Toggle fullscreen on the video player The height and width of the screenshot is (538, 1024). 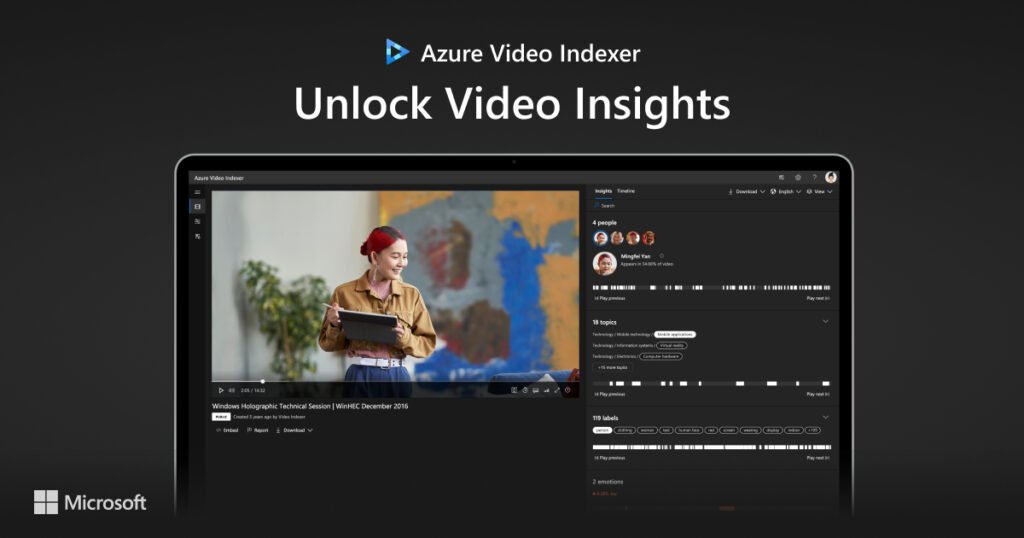pos(557,390)
